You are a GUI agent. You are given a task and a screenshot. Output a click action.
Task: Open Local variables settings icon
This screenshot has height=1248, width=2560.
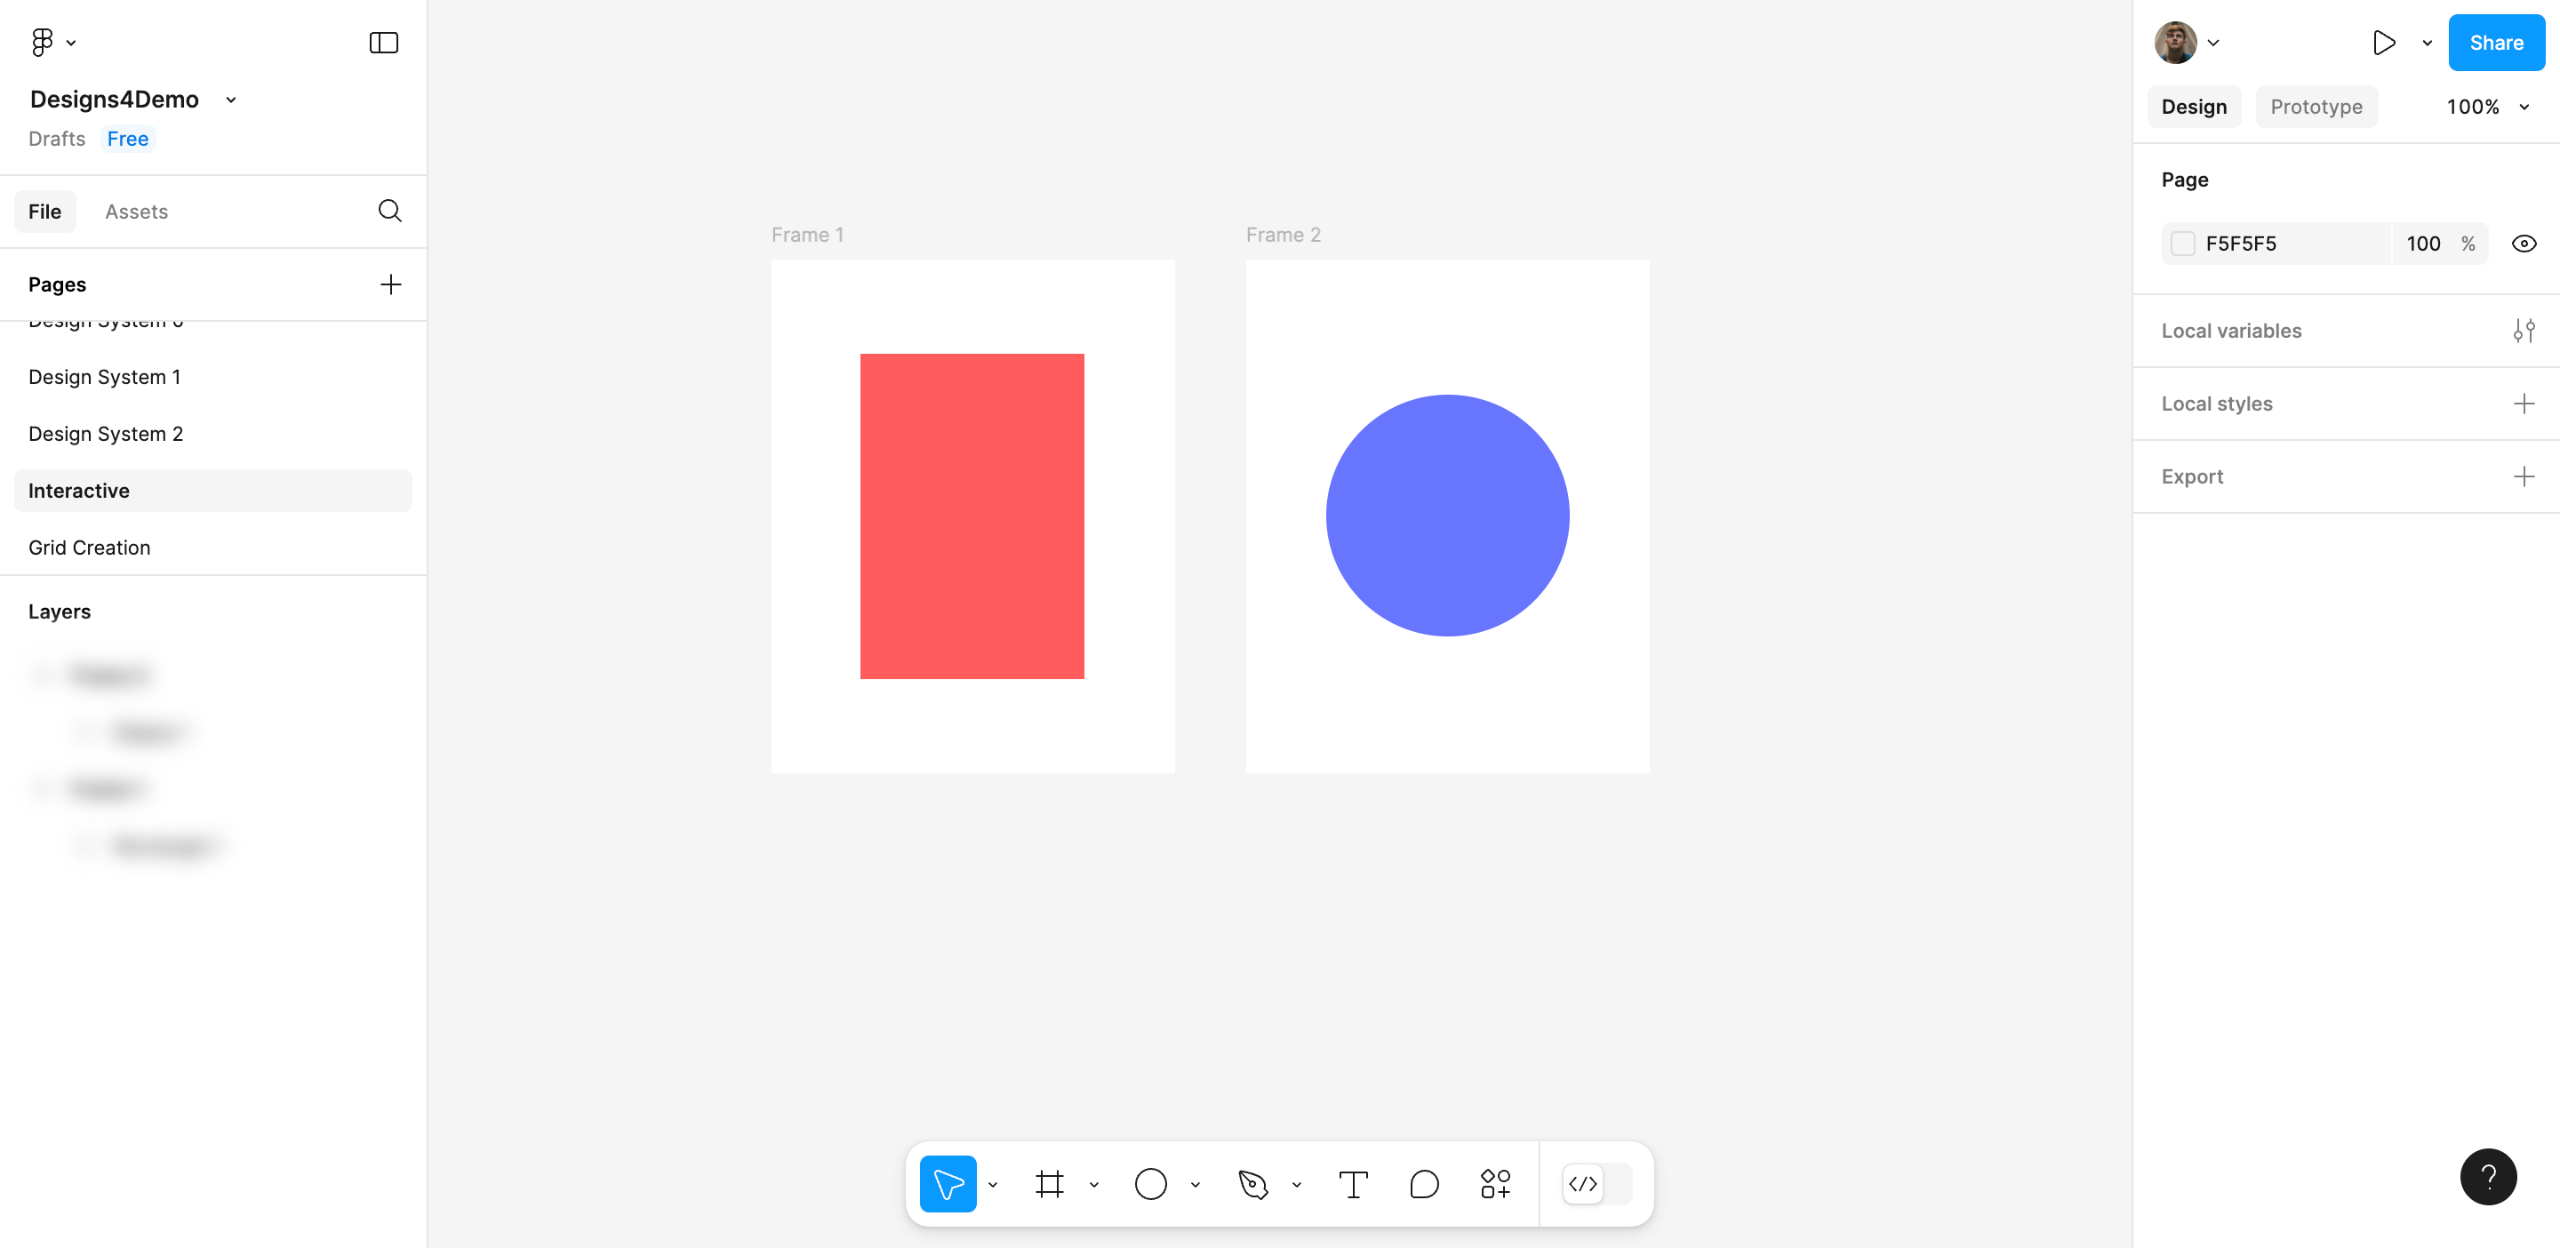(x=2523, y=331)
